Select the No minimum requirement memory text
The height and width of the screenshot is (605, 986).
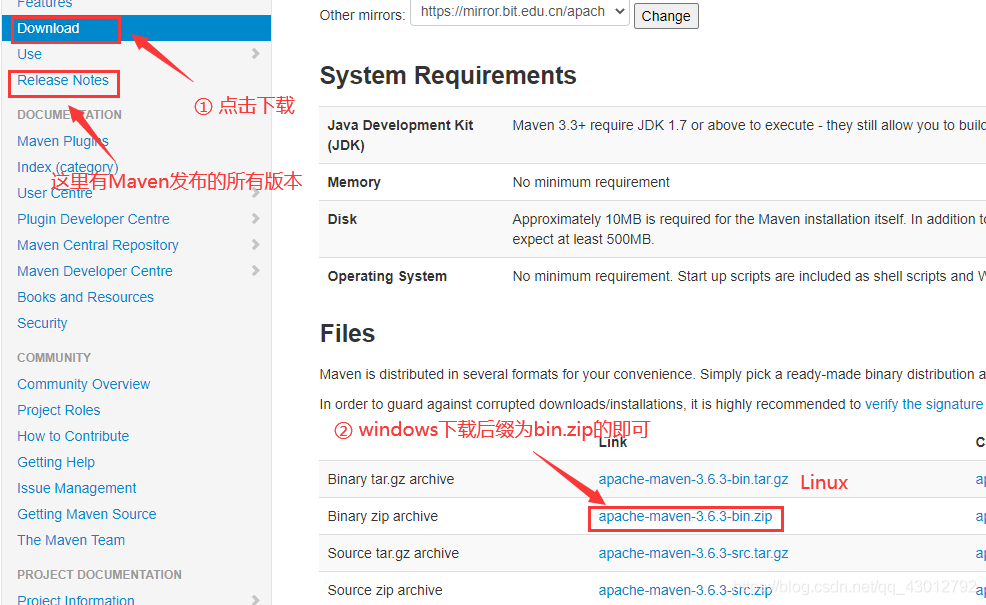591,182
